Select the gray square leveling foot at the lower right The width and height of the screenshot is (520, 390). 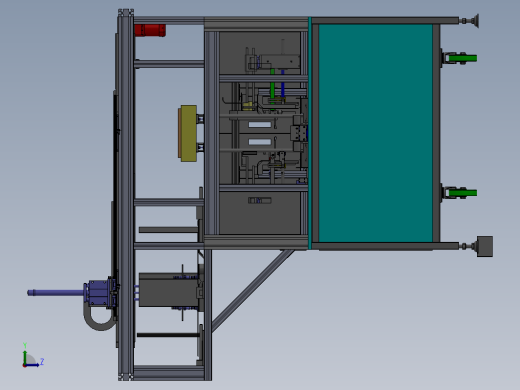click(485, 246)
